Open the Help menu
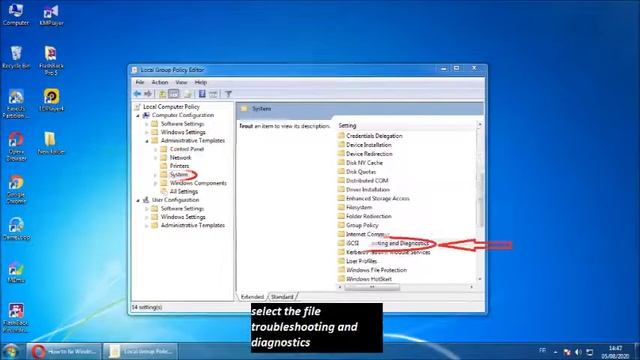The width and height of the screenshot is (640, 360). coord(200,82)
